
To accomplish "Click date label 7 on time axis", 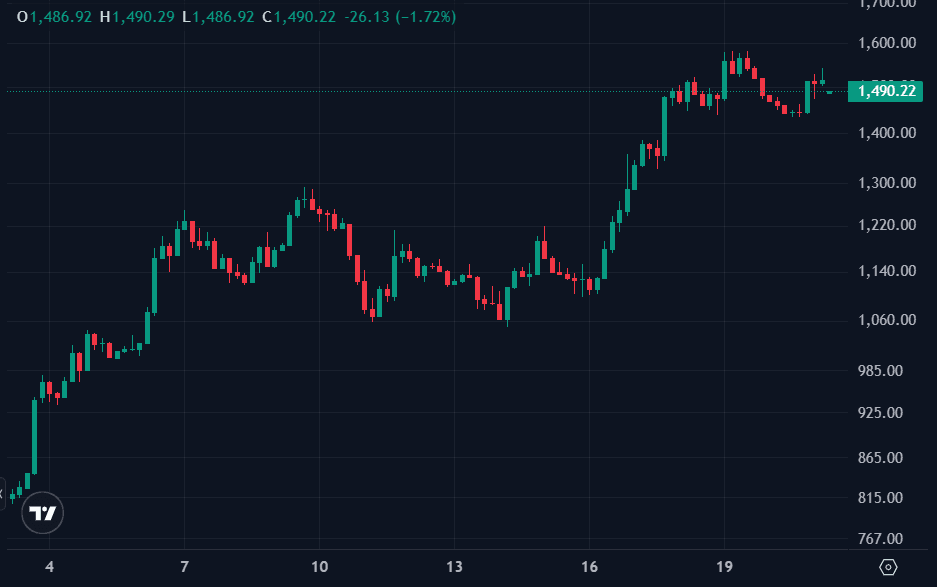I will point(185,567).
